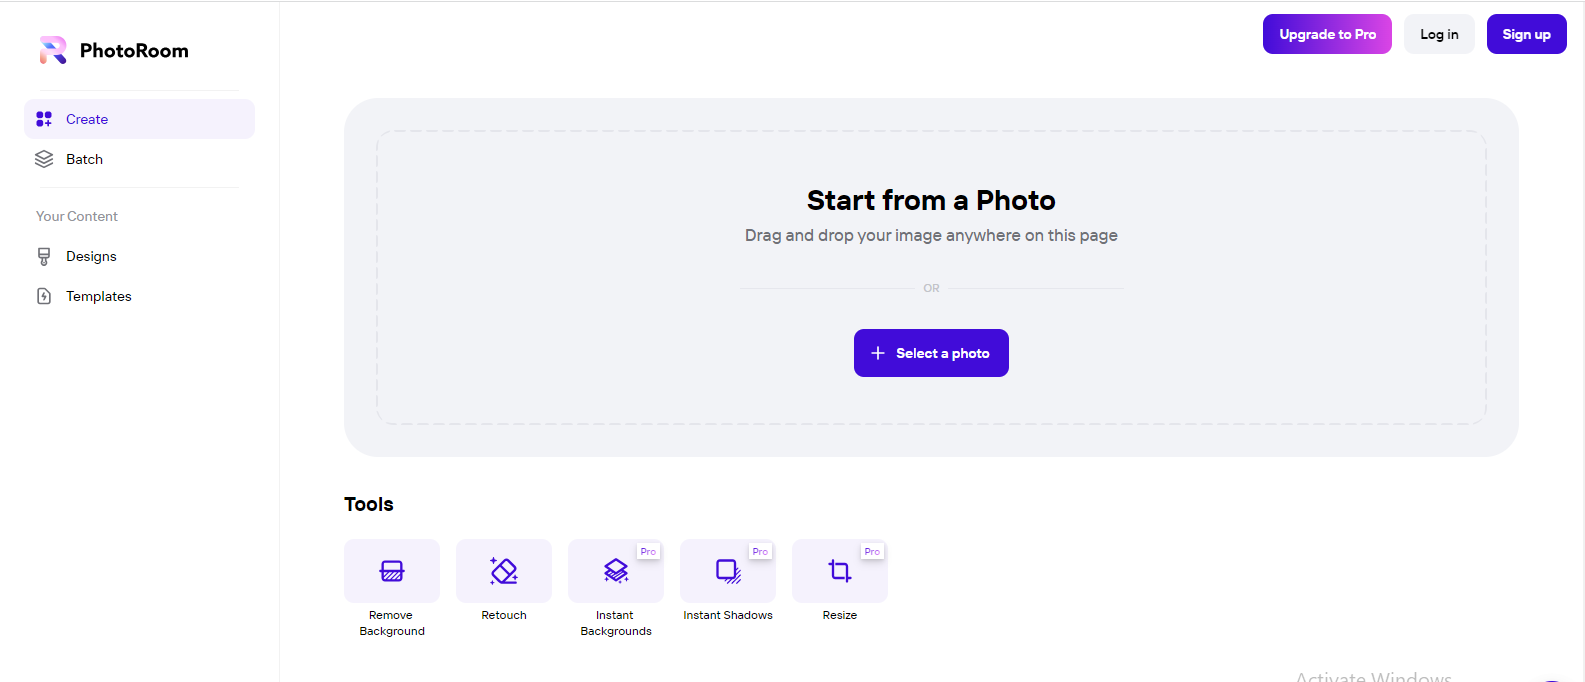Image resolution: width=1585 pixels, height=682 pixels.
Task: Go to the Create section
Action: 87,119
